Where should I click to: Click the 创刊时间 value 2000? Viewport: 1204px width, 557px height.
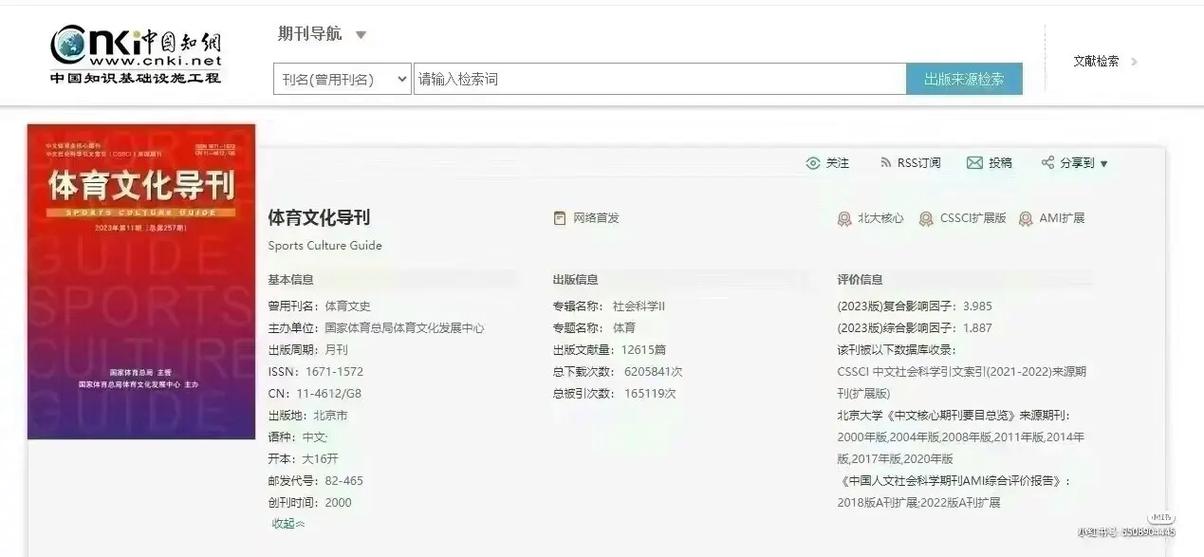click(338, 503)
